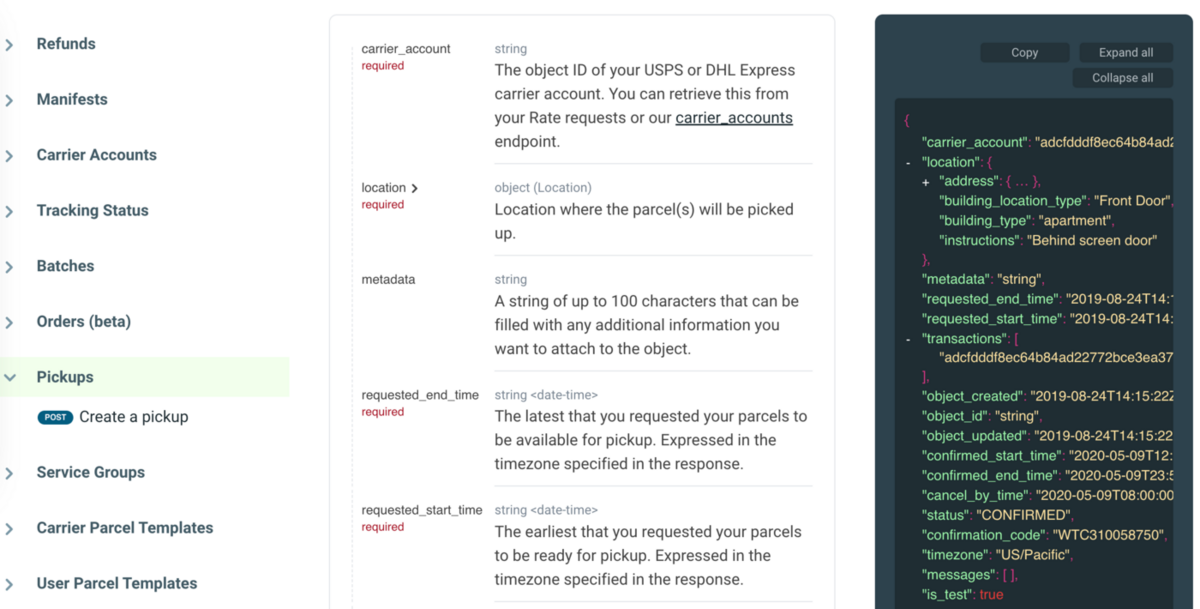Expand the Carrier Parcel Templates chevron
The image size is (1200, 609).
pyautogui.click(x=10, y=529)
